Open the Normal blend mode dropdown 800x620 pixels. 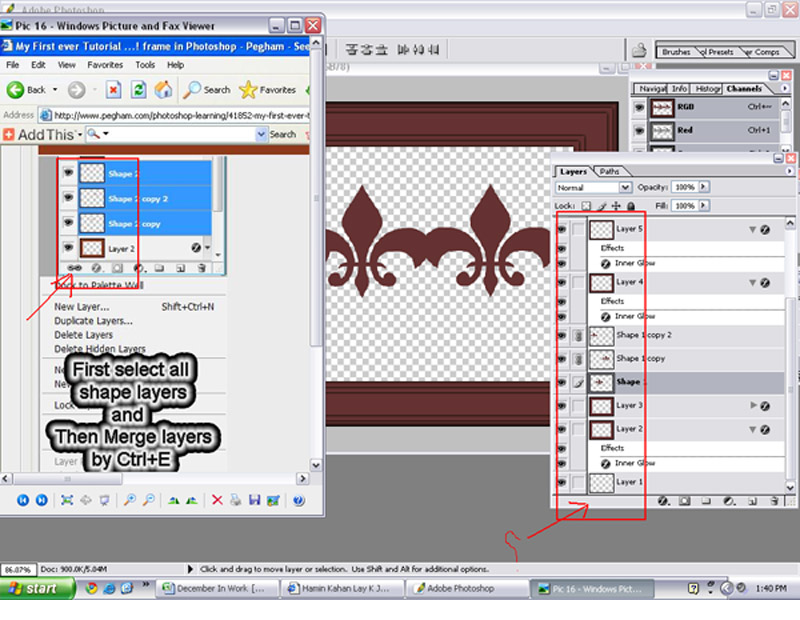625,187
